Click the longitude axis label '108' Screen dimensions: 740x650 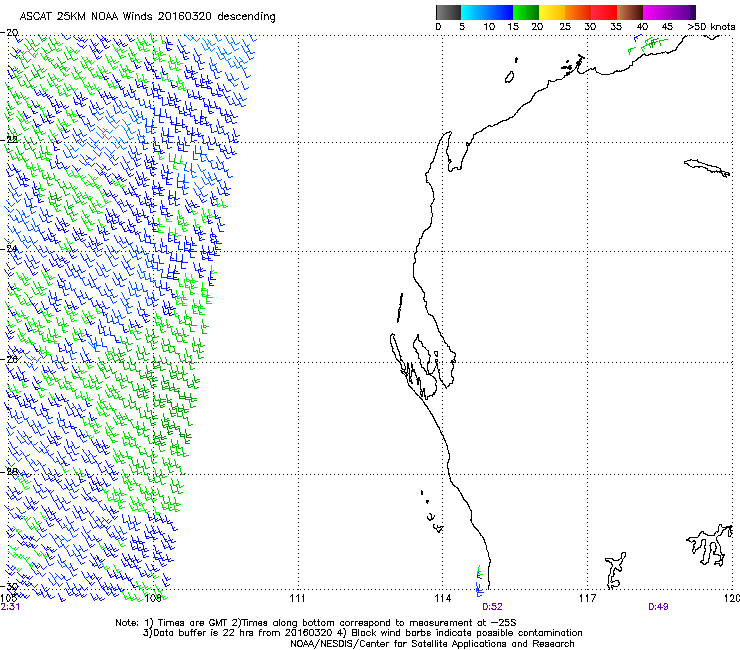(152, 599)
